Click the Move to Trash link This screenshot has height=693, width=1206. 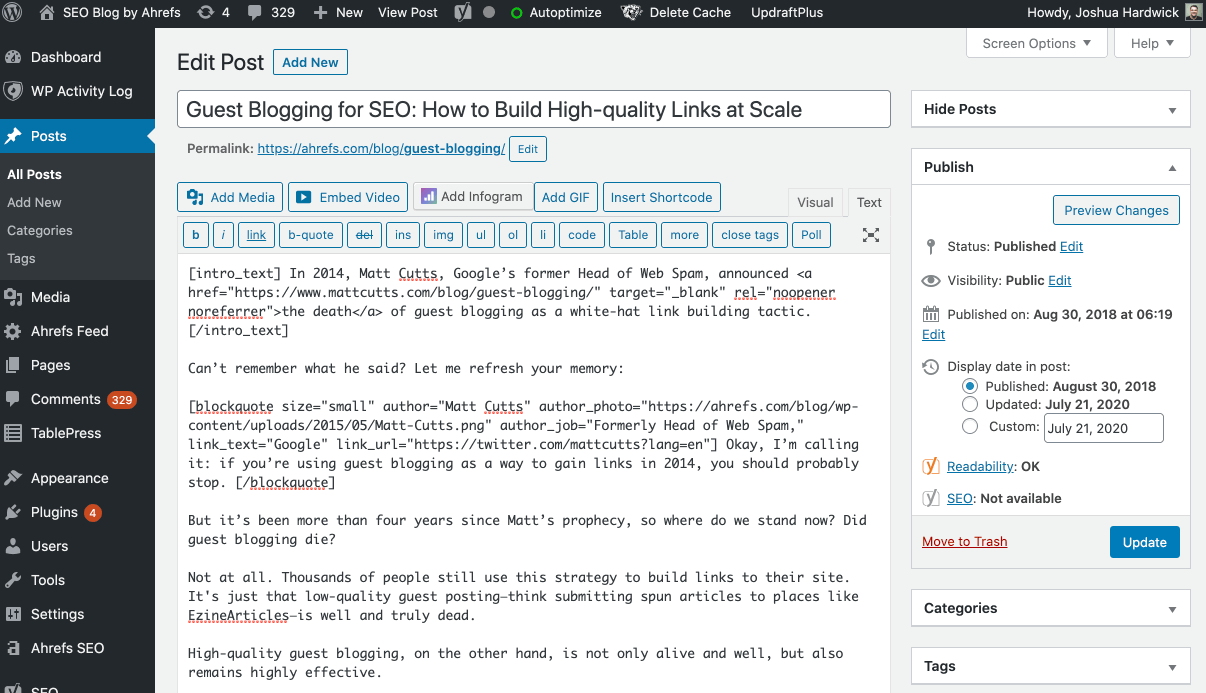coord(964,541)
